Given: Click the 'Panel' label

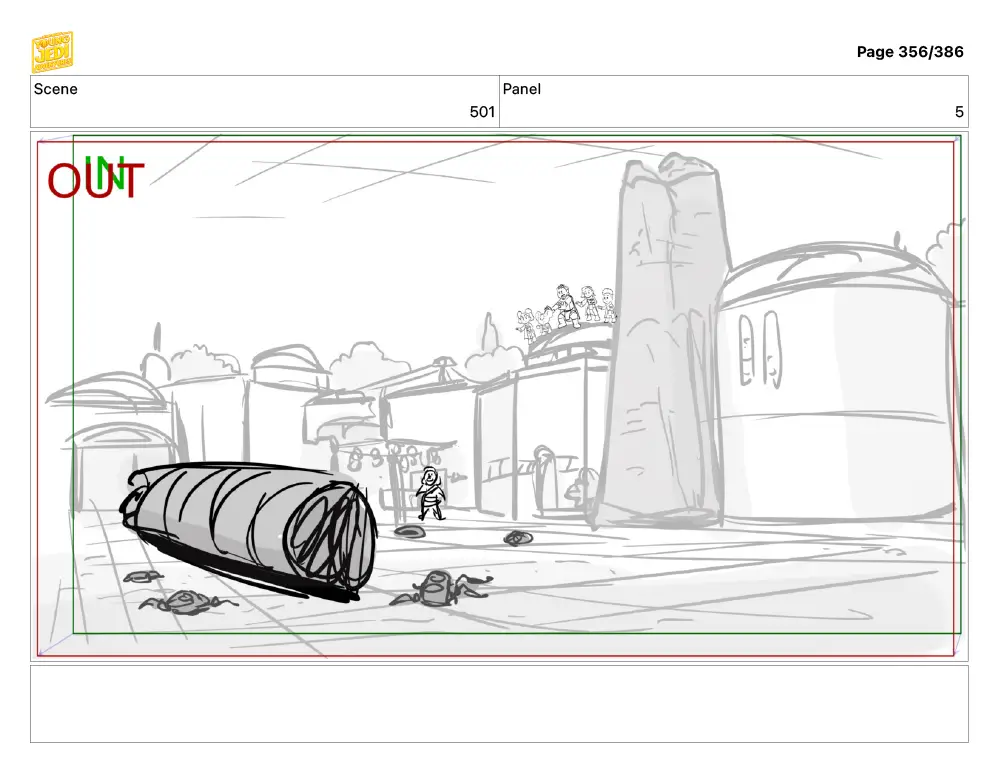Looking at the screenshot, I should [x=522, y=89].
